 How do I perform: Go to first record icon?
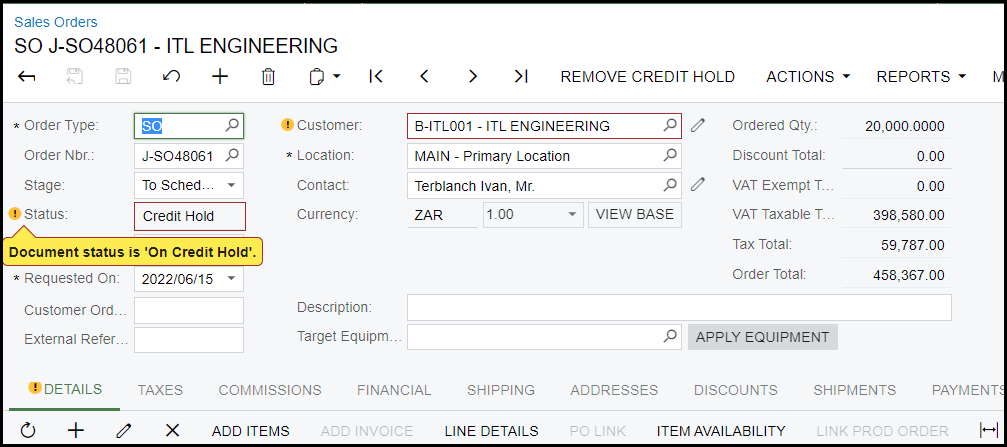(x=376, y=77)
